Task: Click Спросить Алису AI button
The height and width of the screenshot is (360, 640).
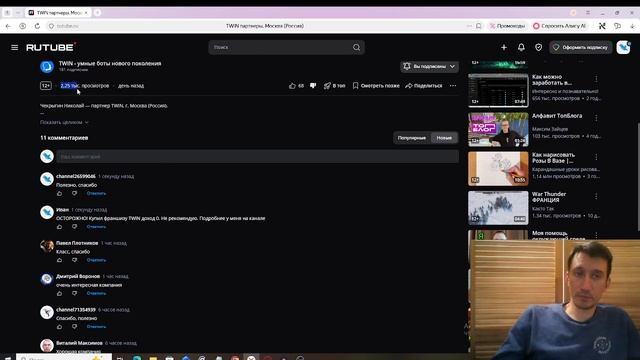Action: (x=560, y=26)
